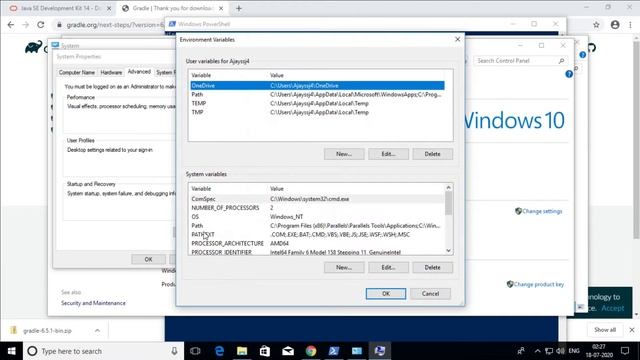Switch to the Gradle download tab
Screen dimensions: 640x360
pyautogui.click(x=172, y=8)
